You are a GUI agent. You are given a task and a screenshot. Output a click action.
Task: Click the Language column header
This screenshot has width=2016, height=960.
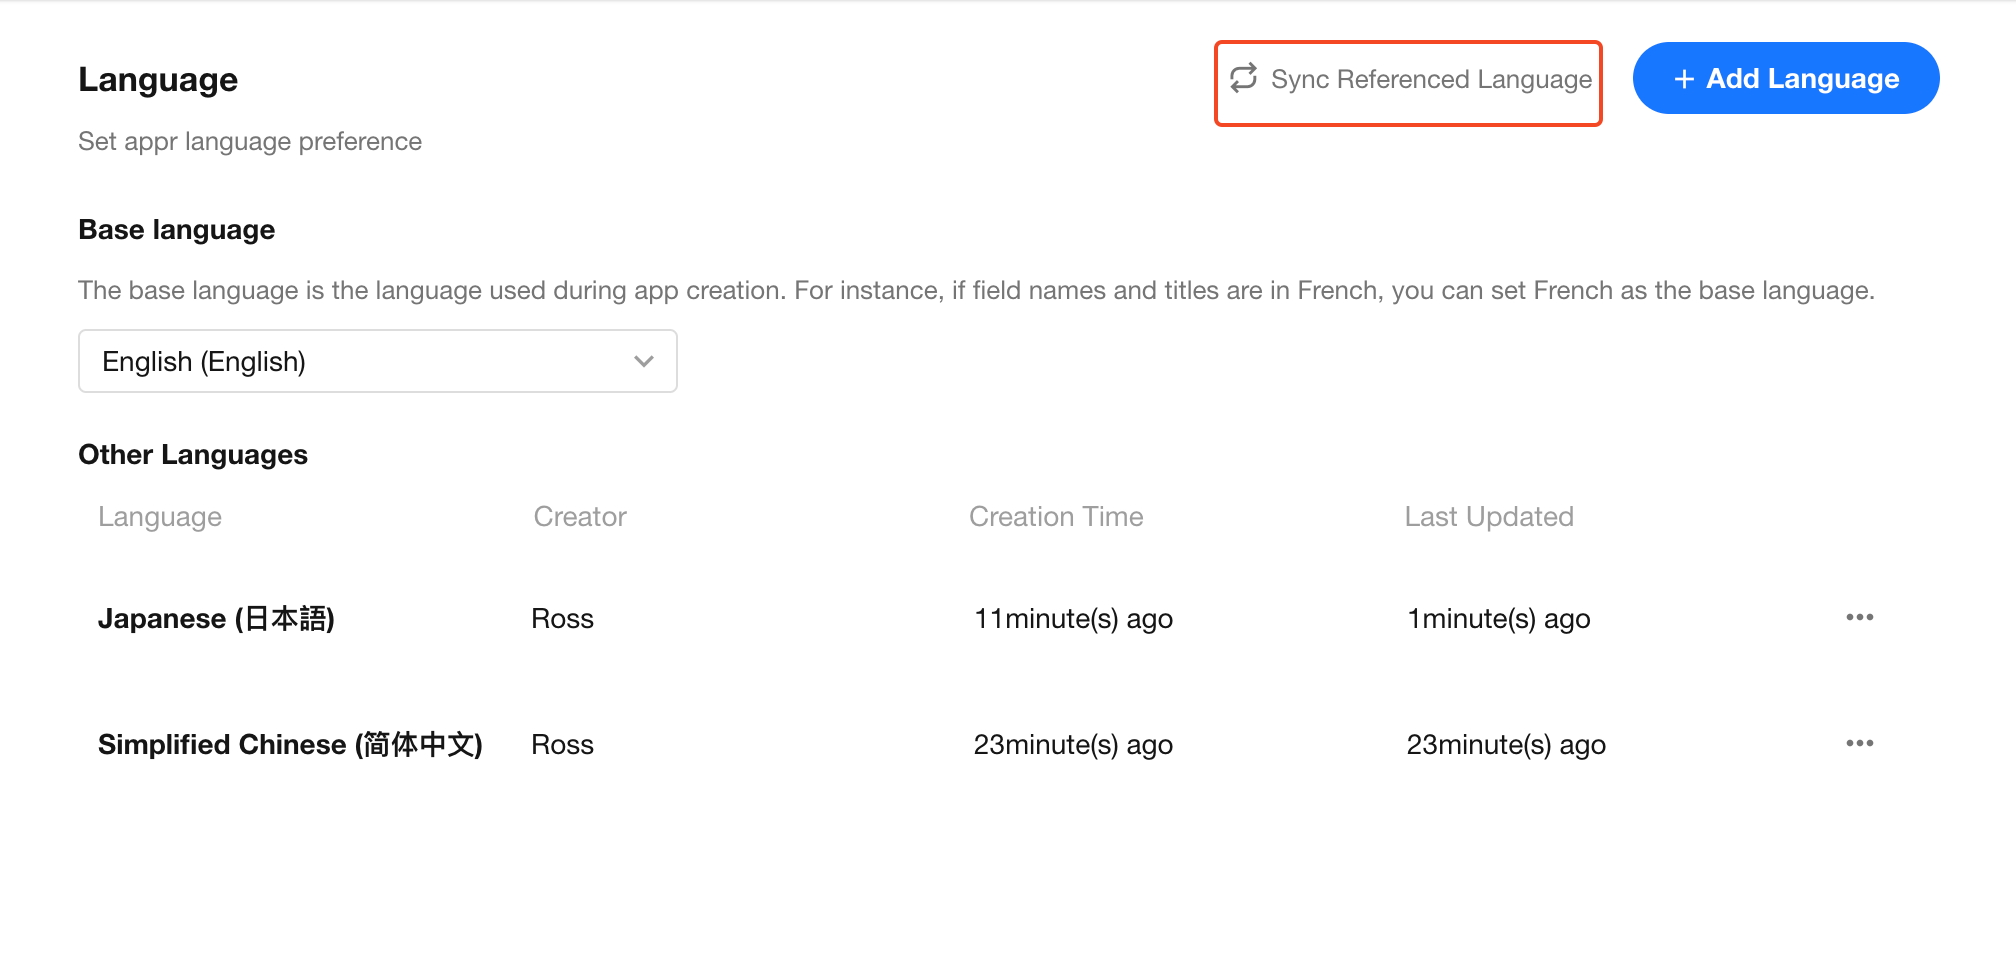160,517
